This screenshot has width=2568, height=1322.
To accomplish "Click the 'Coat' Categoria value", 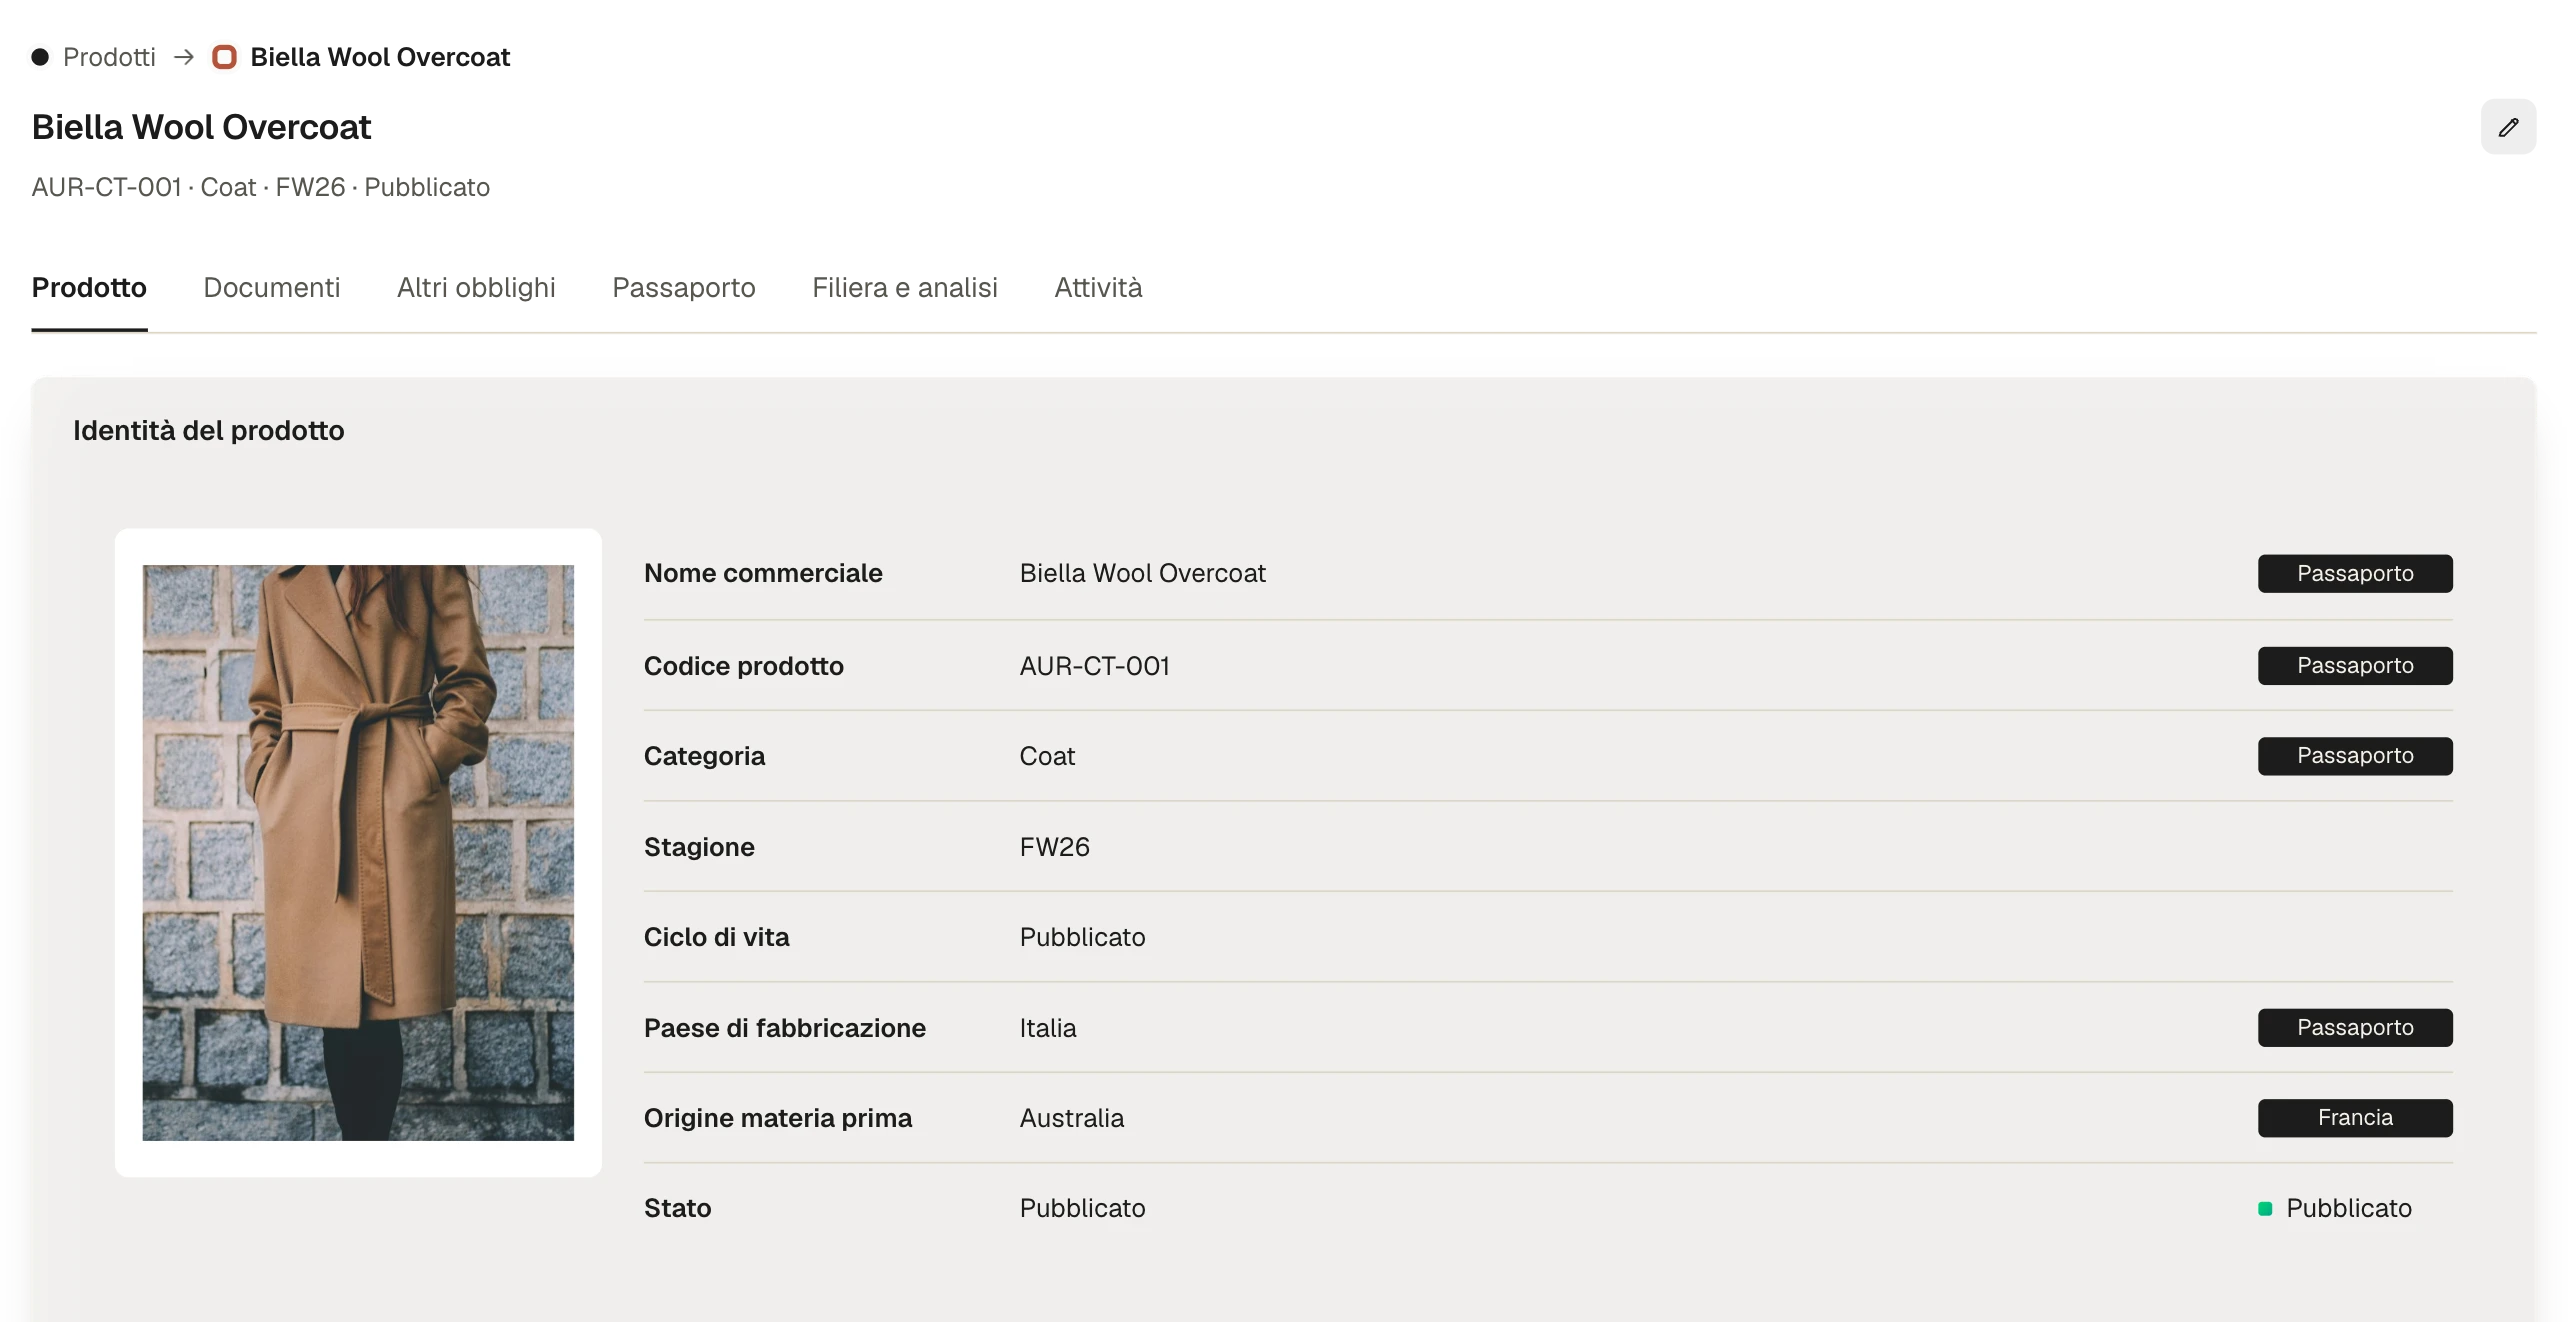I will click(1047, 756).
